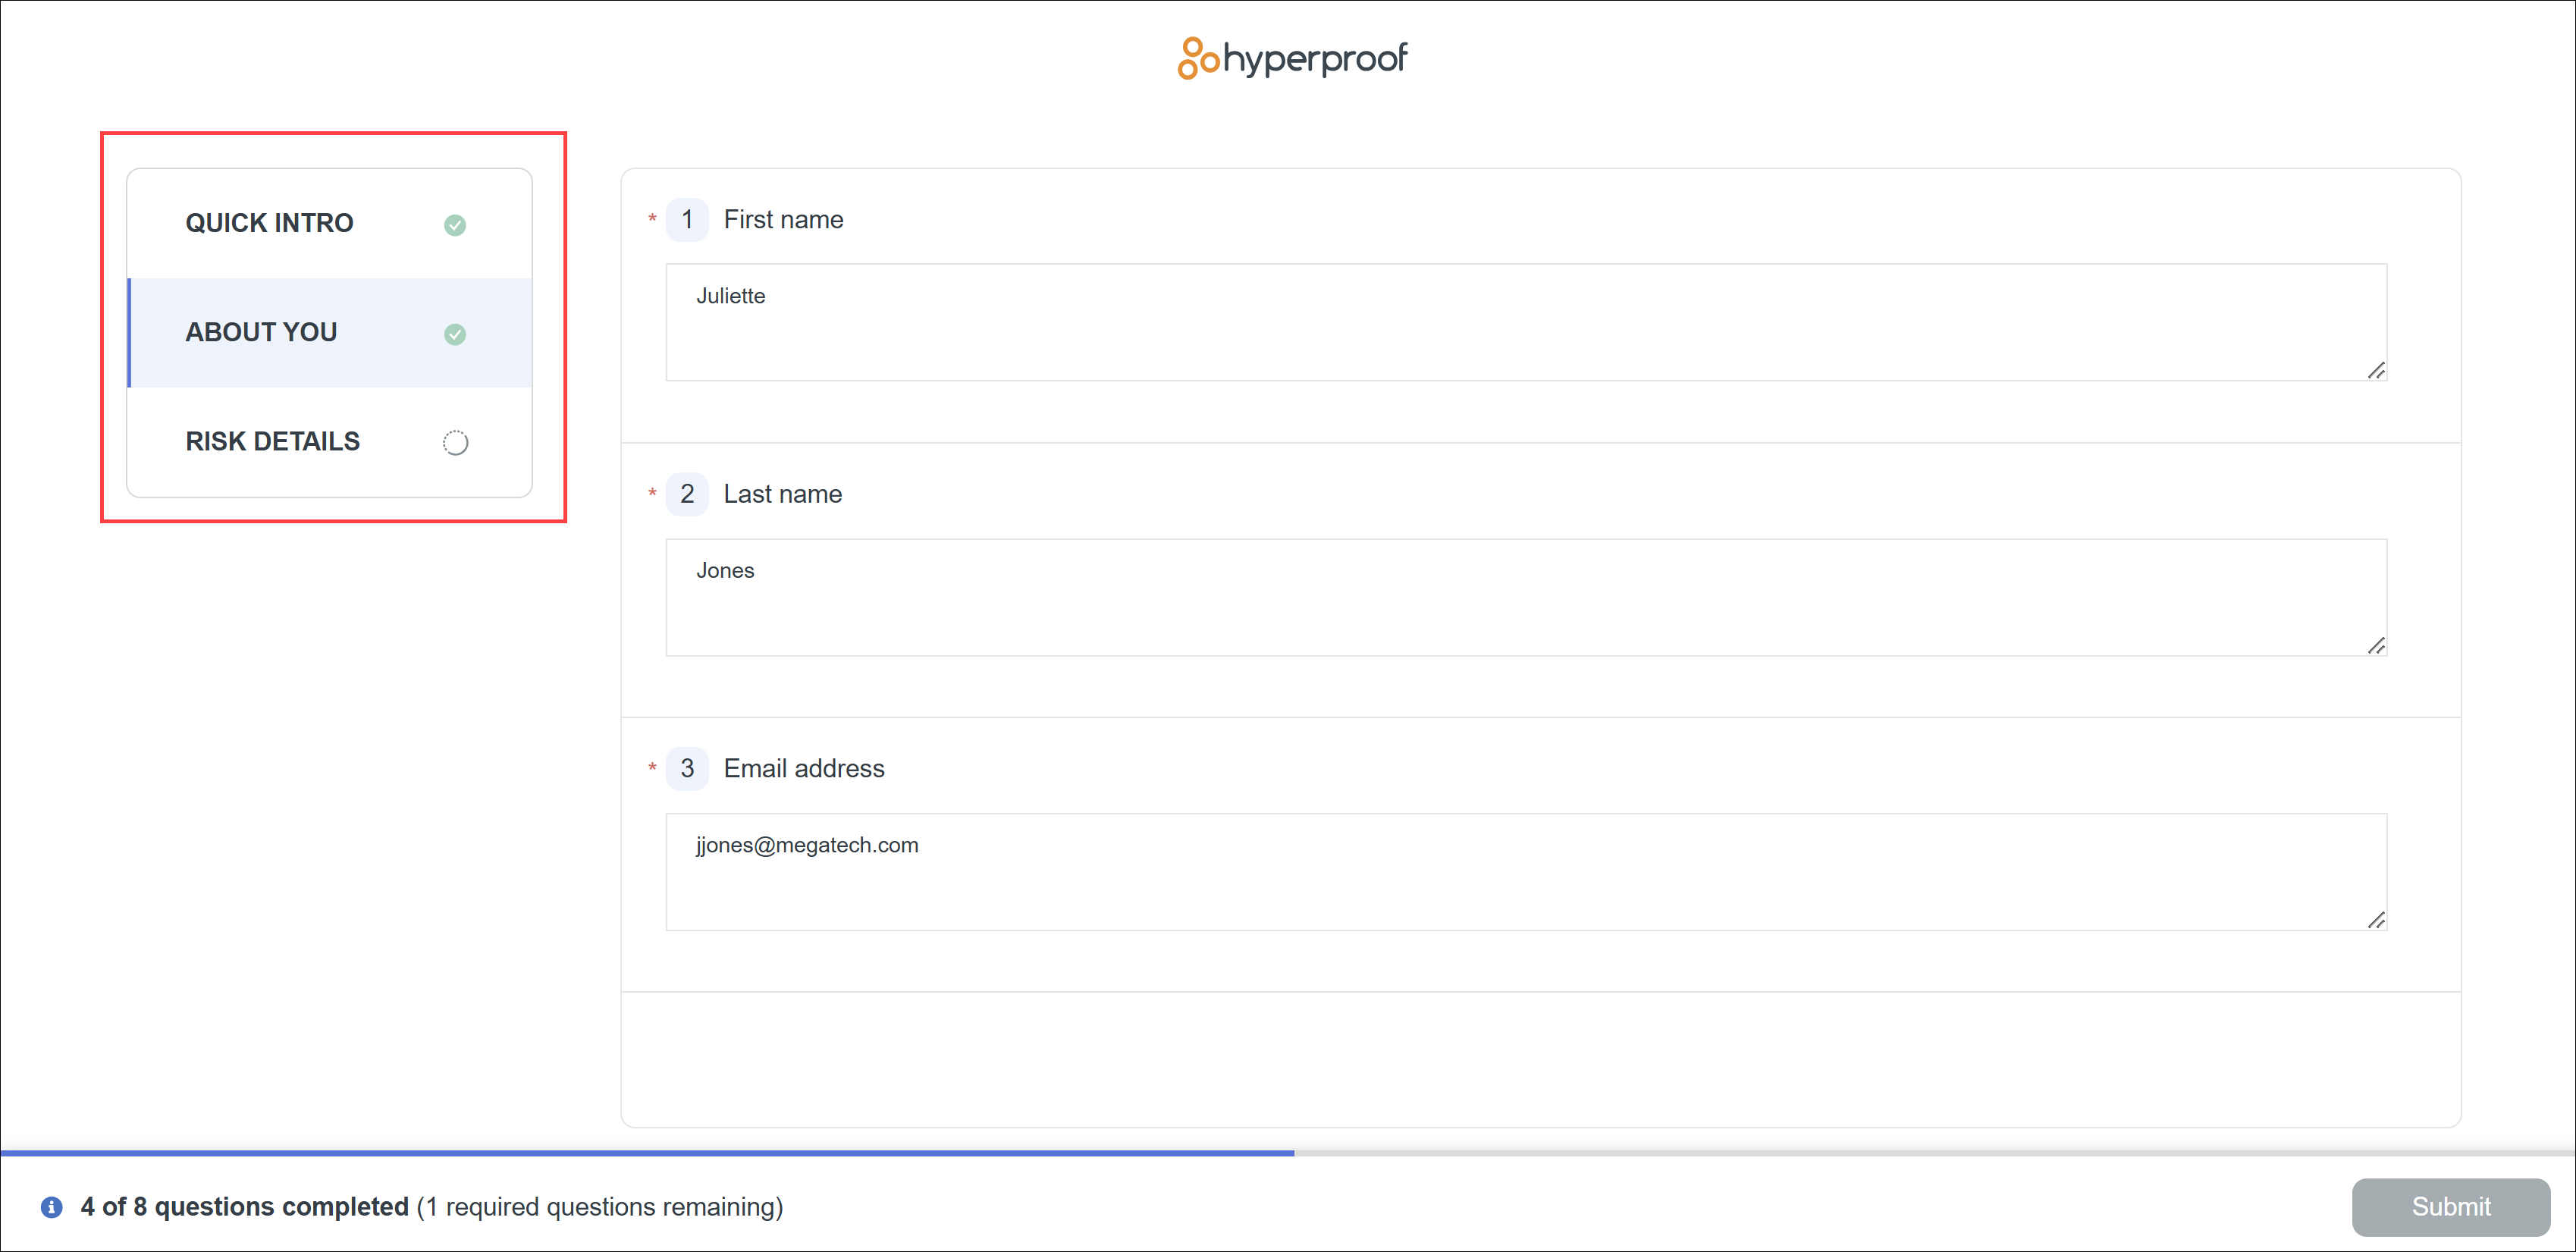Click question number 3 badge

687,768
